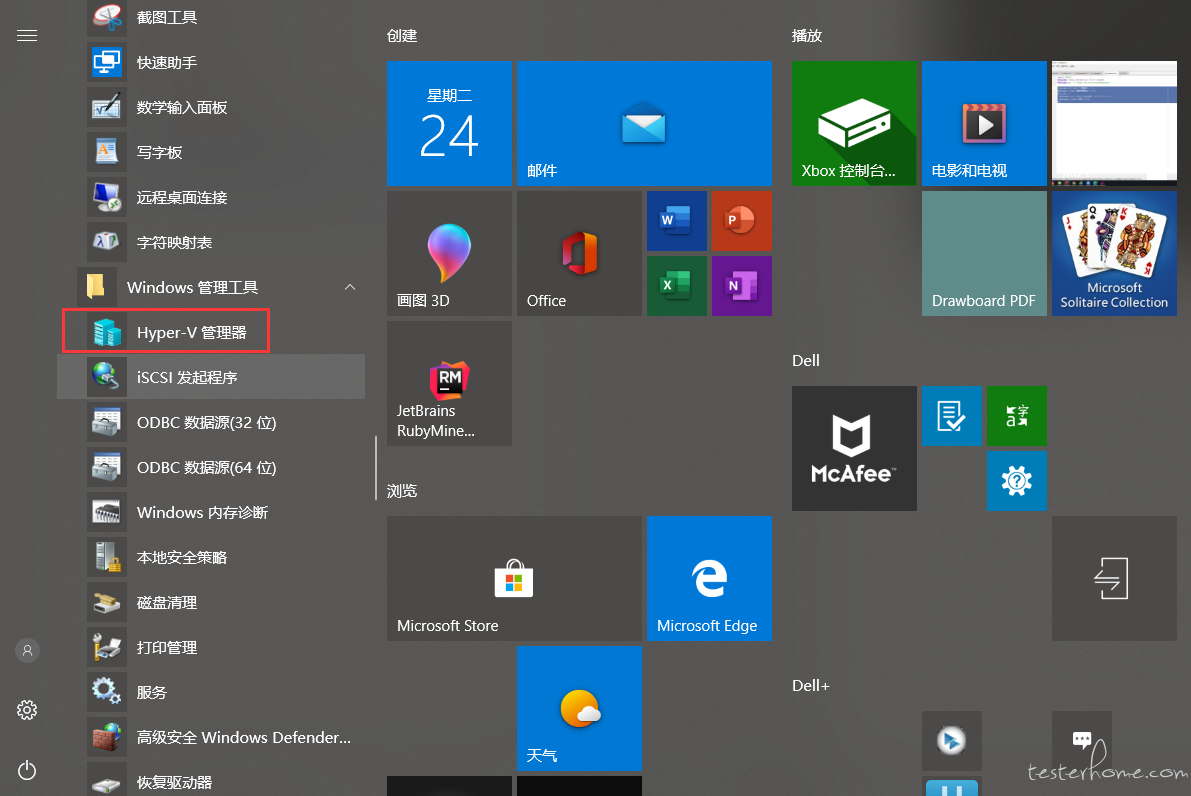
Task: Open 恢复驱动器 recovery drive
Action: tap(211, 779)
